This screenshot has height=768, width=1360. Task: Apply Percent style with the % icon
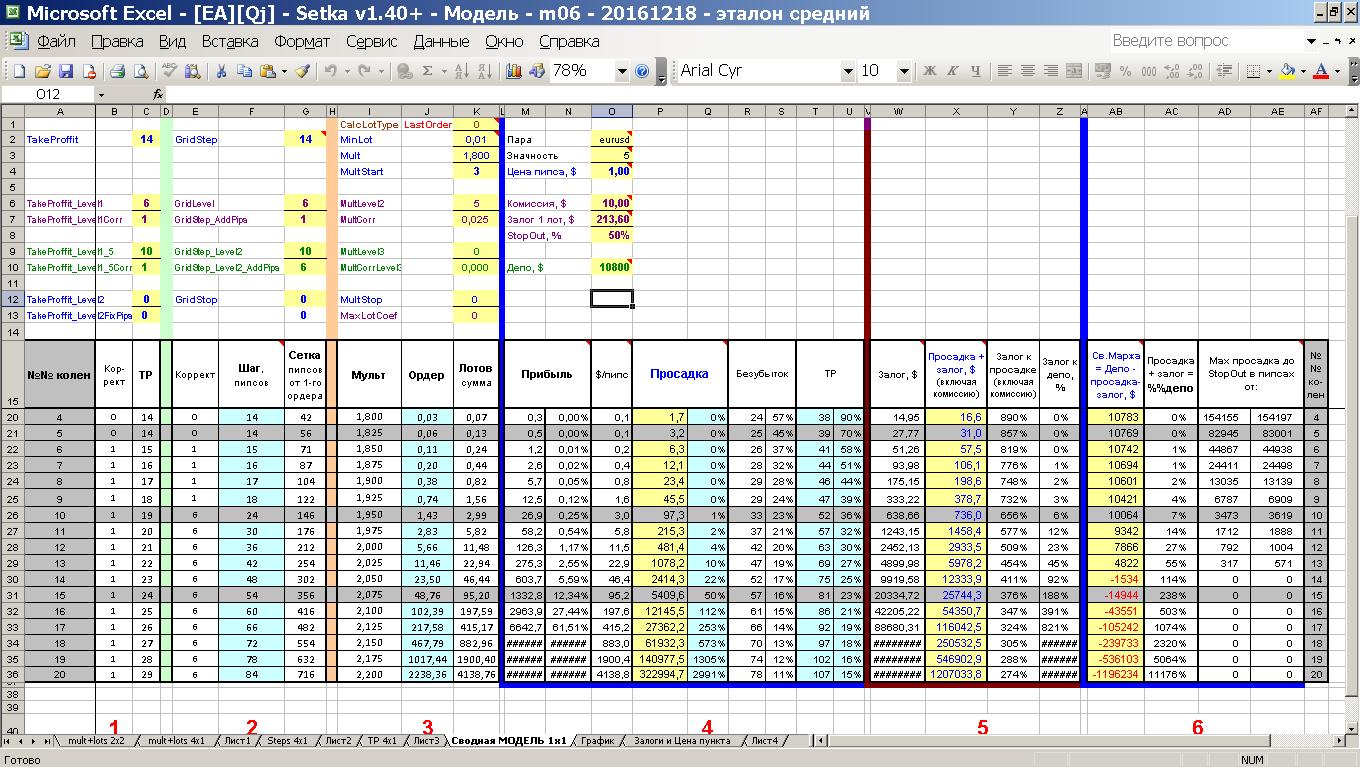[1125, 71]
